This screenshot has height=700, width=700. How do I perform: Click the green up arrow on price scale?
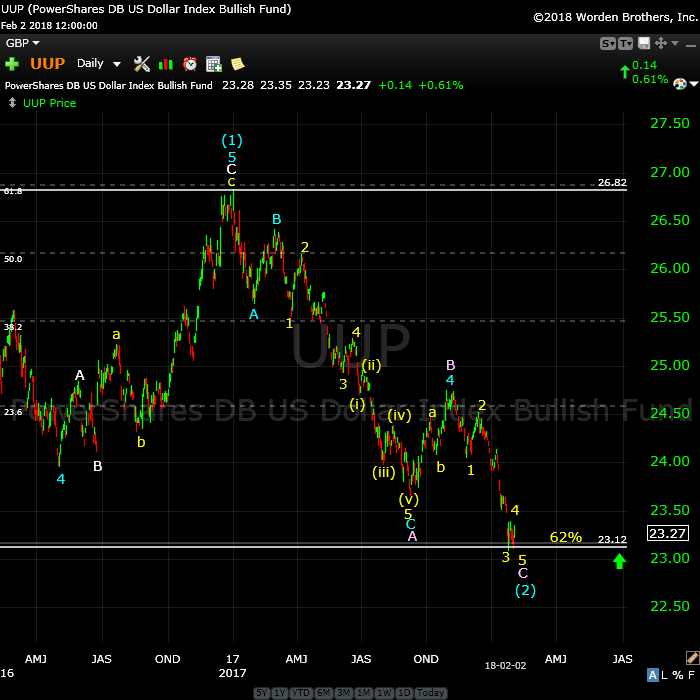pyautogui.click(x=619, y=561)
